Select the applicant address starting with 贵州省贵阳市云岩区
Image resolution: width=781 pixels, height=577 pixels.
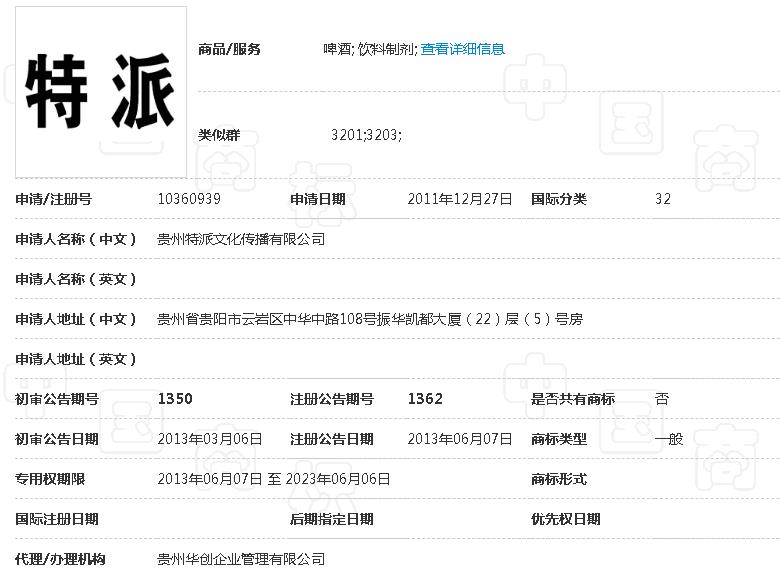click(x=370, y=319)
